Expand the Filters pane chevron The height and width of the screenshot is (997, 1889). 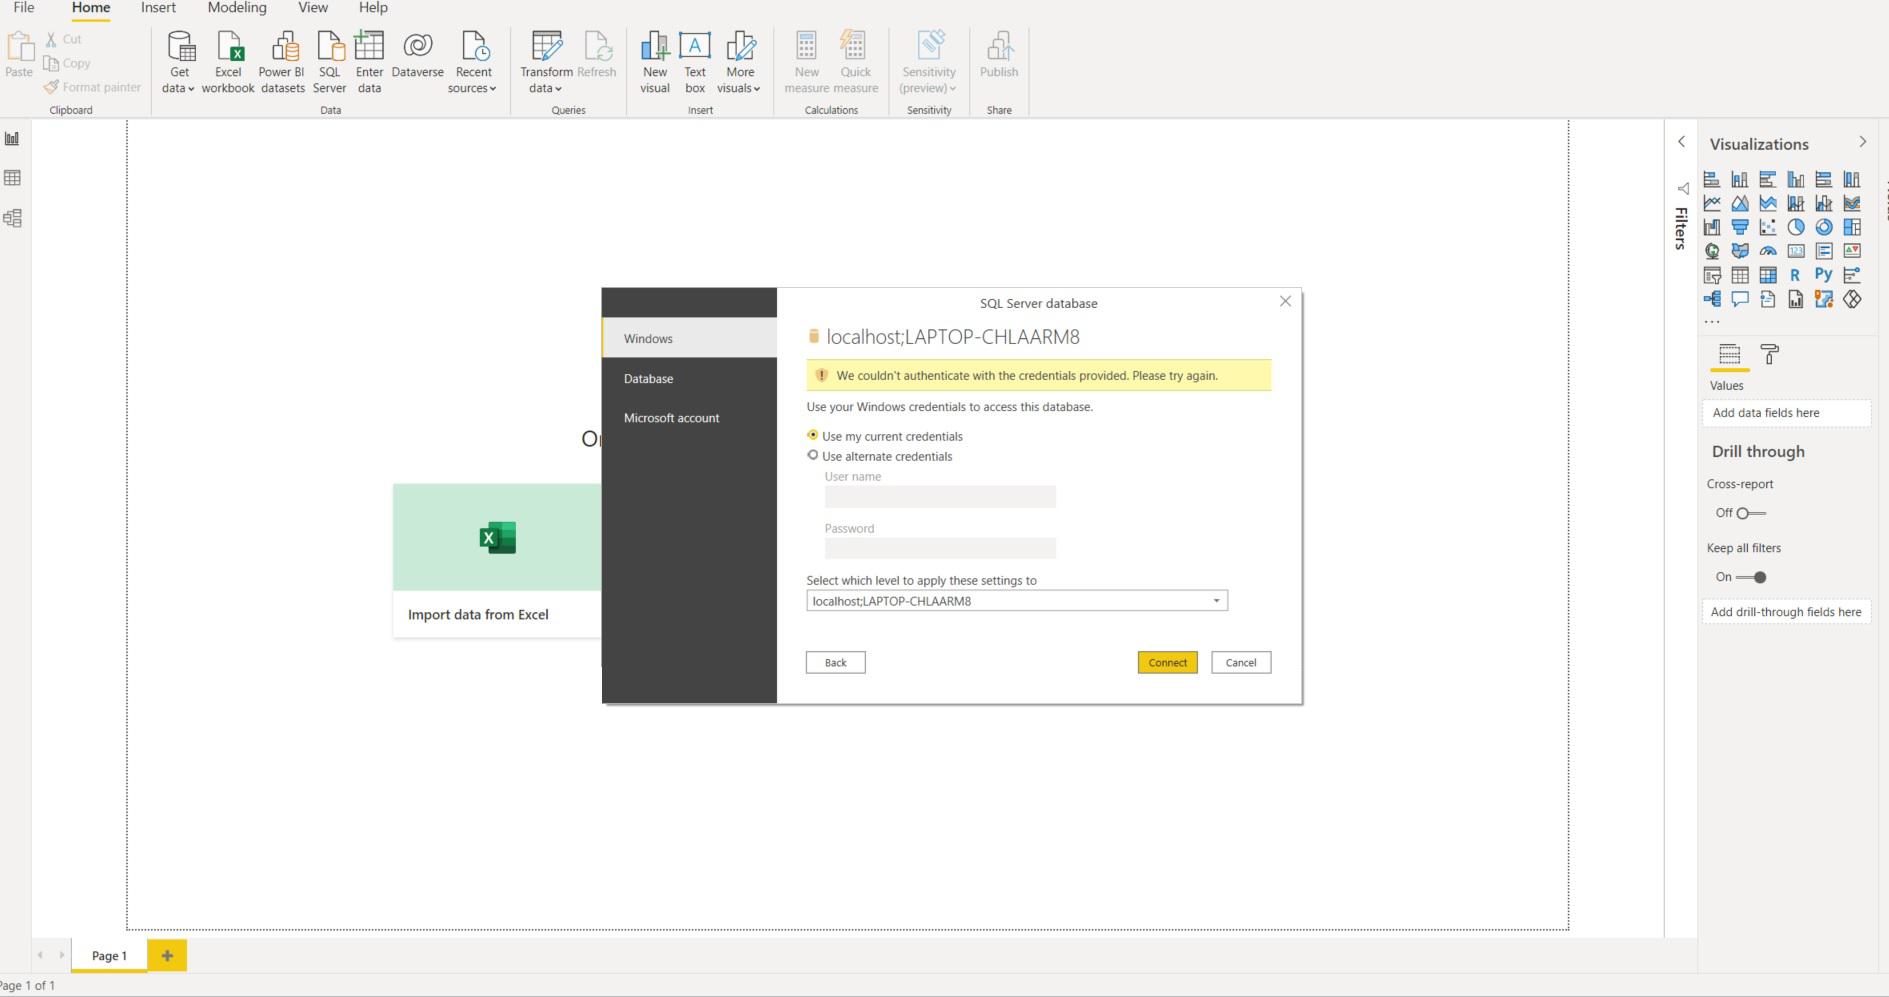[x=1681, y=142]
